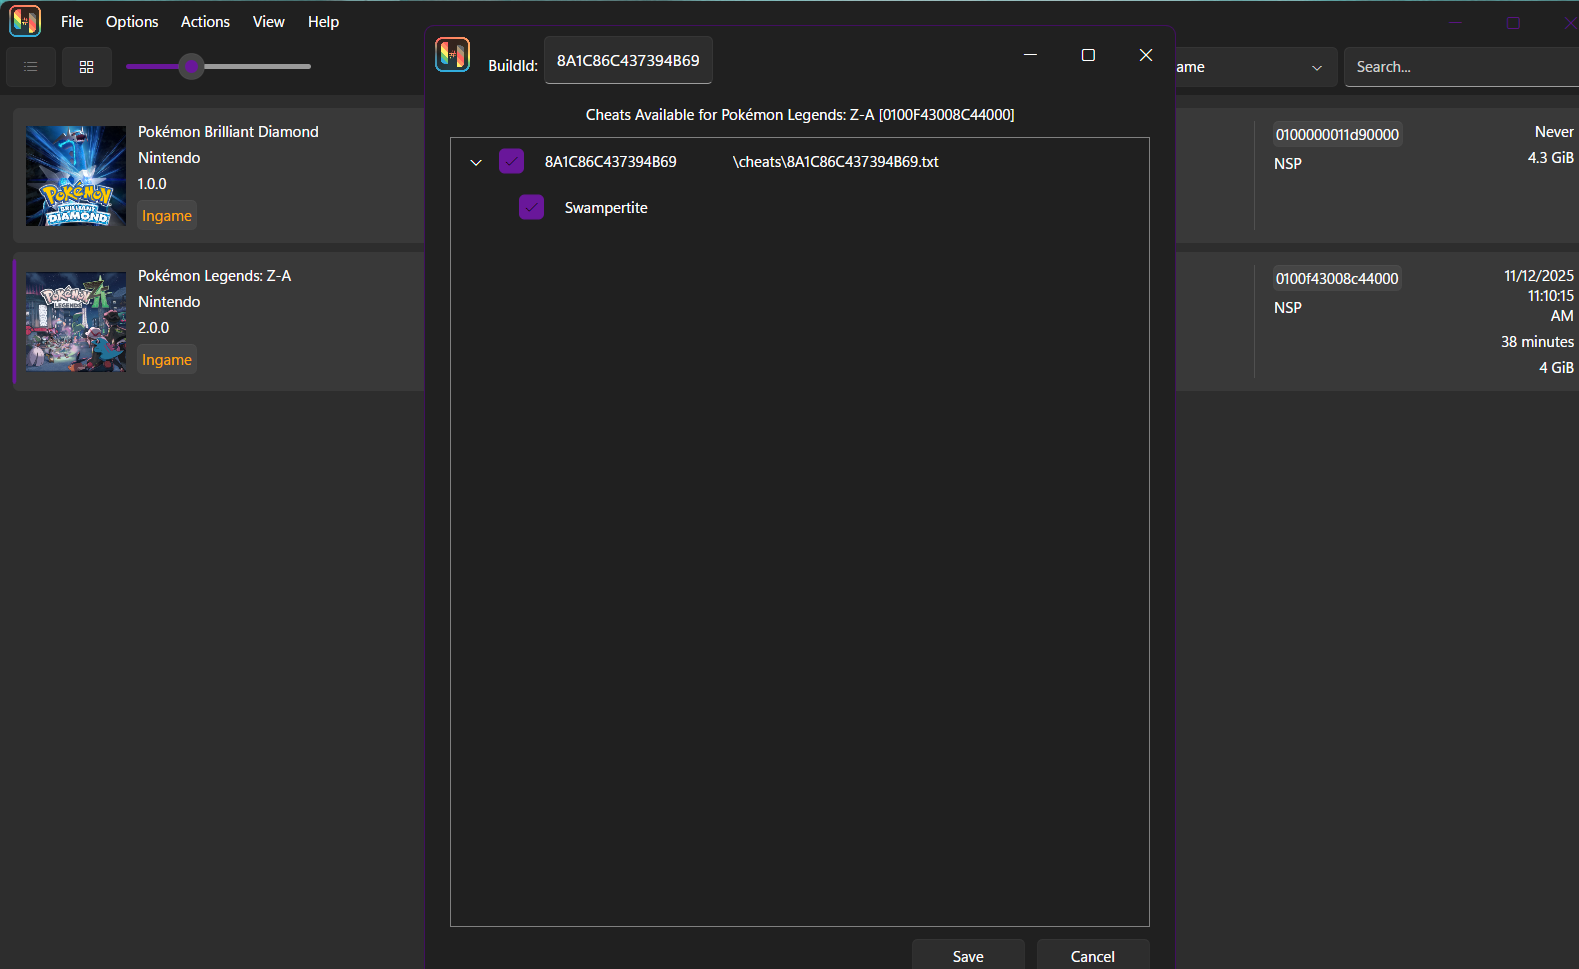Click the 4.3 GiB file size text
1579x969 pixels.
(1550, 158)
